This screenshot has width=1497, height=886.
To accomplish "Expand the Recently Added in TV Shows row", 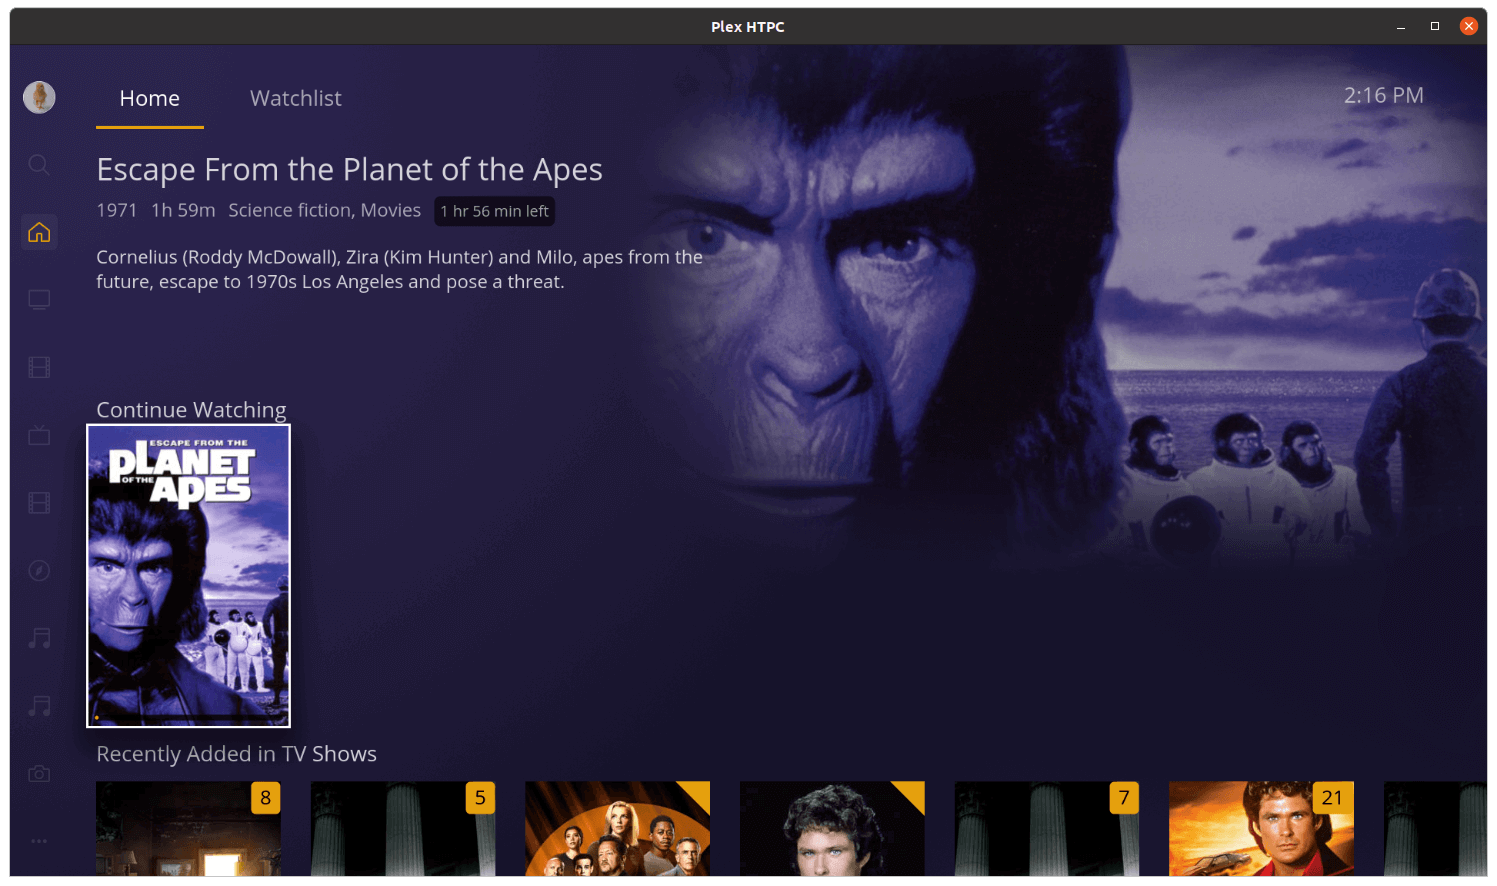I will click(236, 753).
